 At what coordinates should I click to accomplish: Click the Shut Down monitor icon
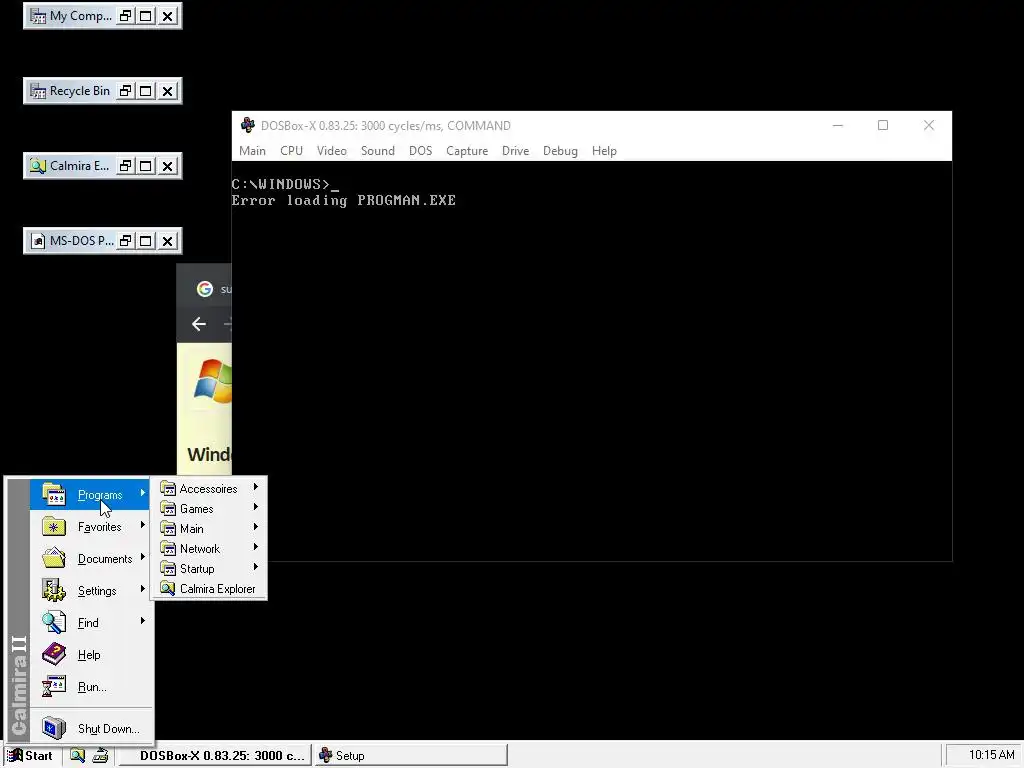pyautogui.click(x=54, y=728)
